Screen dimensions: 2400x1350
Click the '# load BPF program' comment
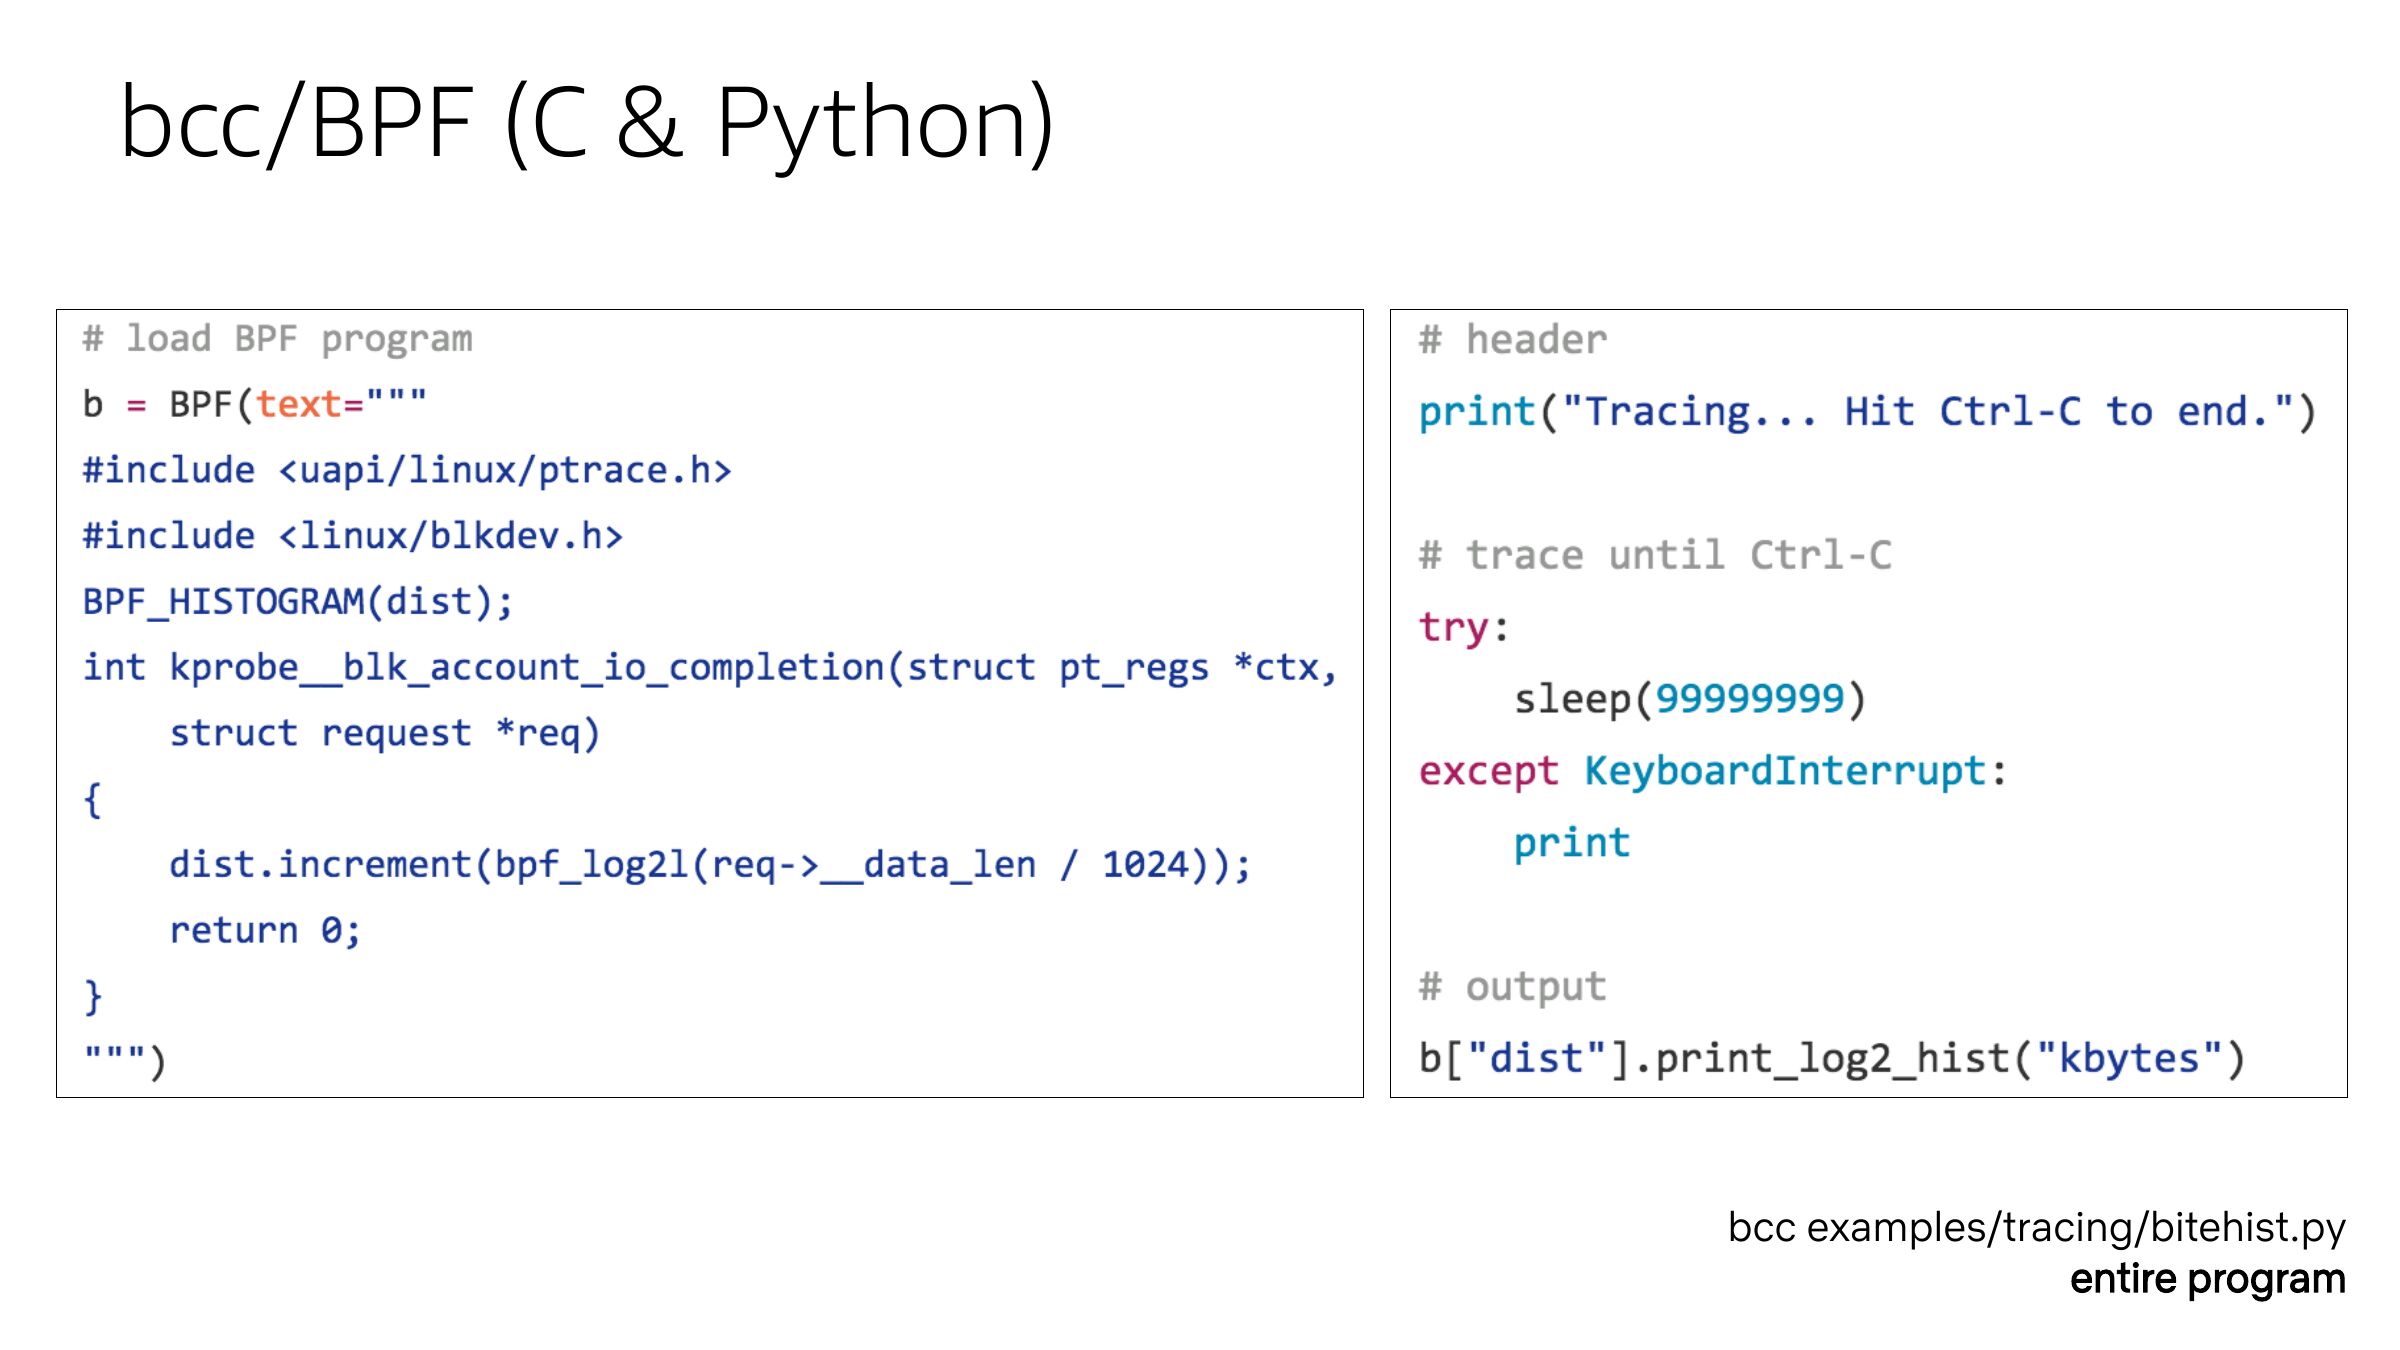pos(277,340)
